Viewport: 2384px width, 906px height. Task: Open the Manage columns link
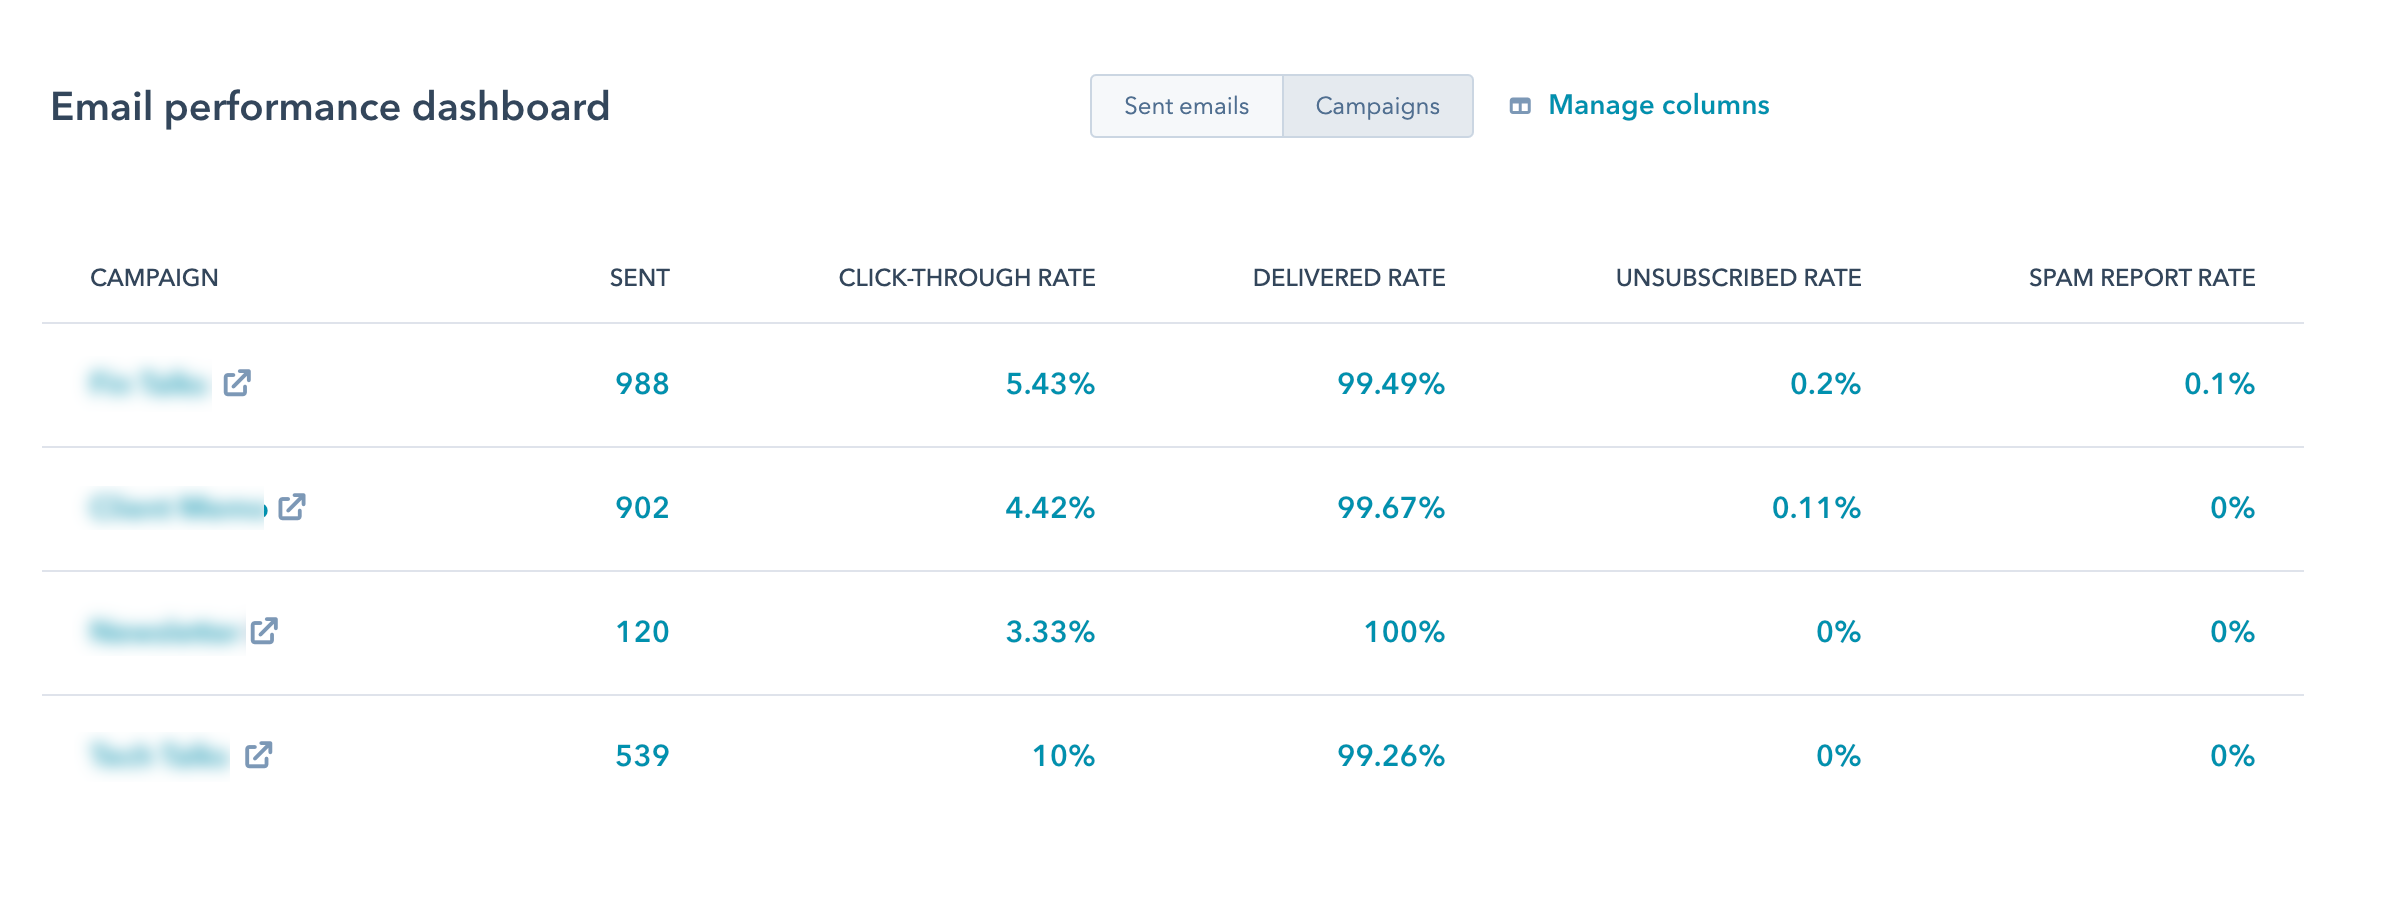click(x=1658, y=105)
